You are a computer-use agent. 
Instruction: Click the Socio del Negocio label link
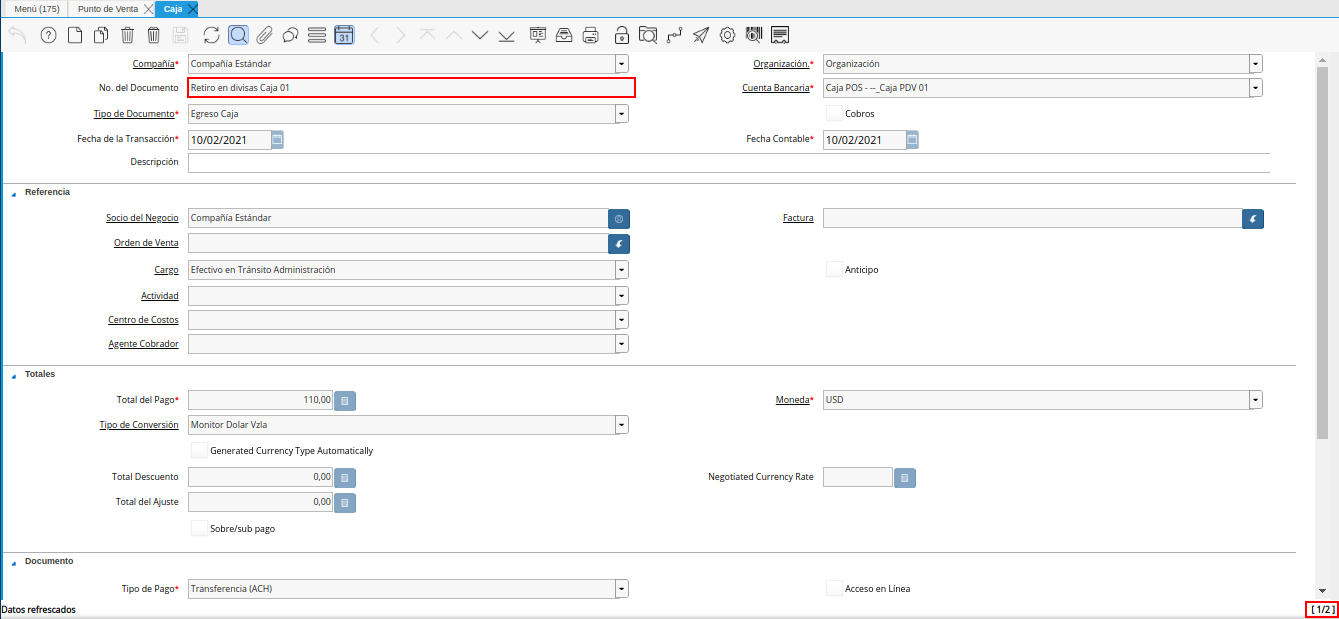[x=142, y=218]
